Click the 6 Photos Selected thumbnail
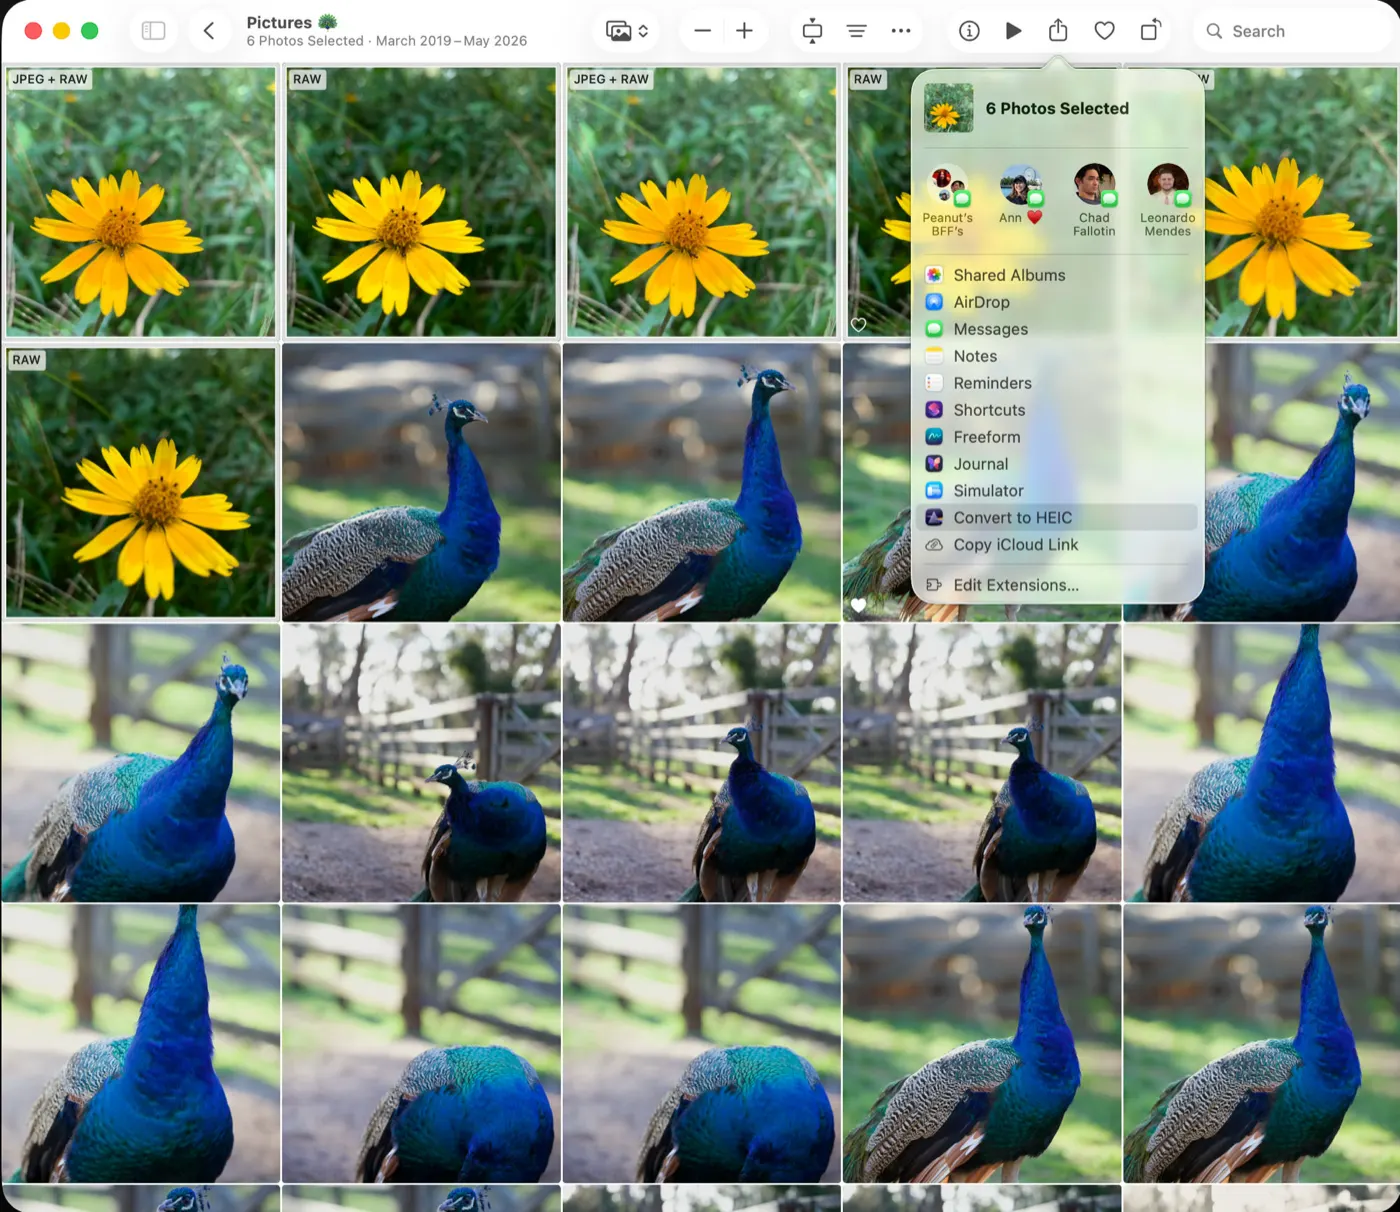Viewport: 1400px width, 1212px height. (x=948, y=108)
